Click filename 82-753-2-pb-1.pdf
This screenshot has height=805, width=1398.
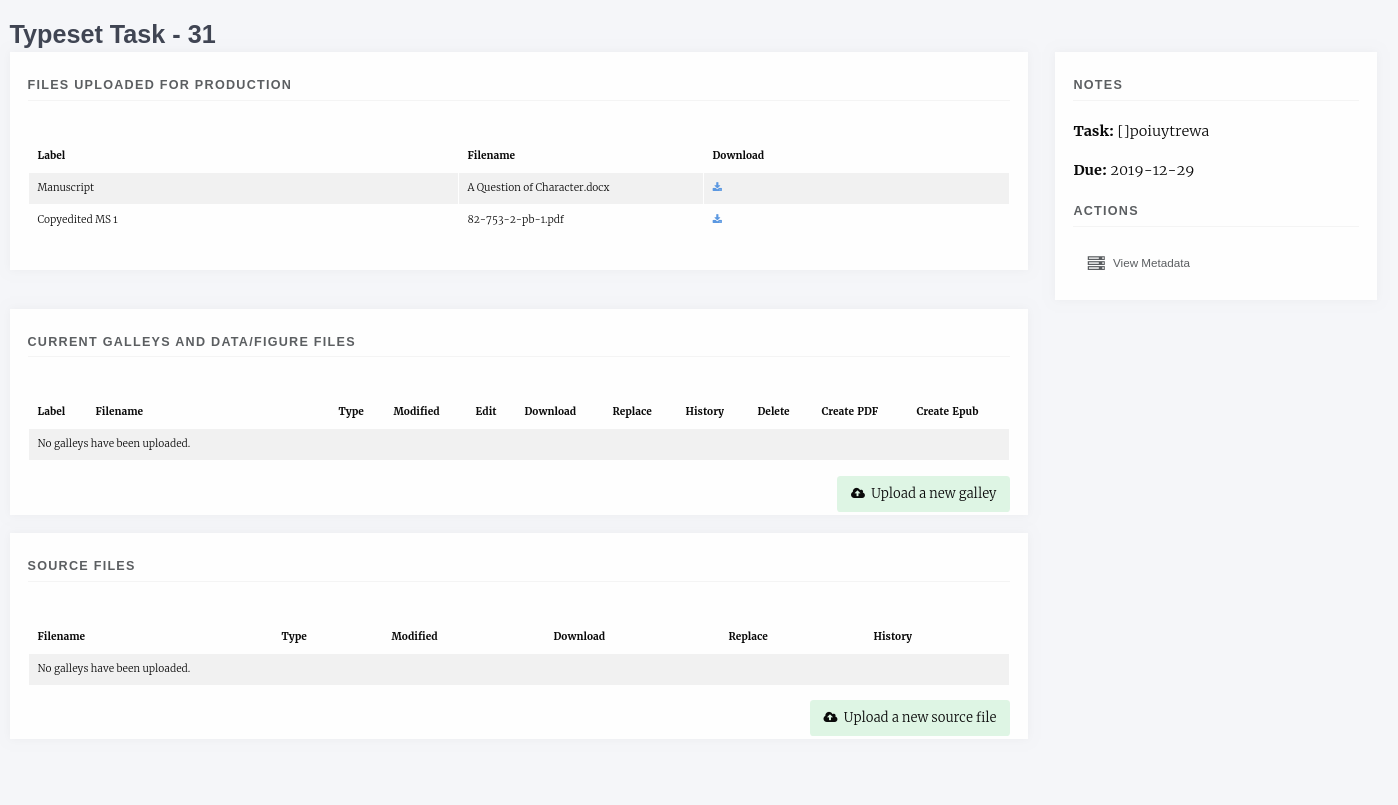tap(515, 219)
